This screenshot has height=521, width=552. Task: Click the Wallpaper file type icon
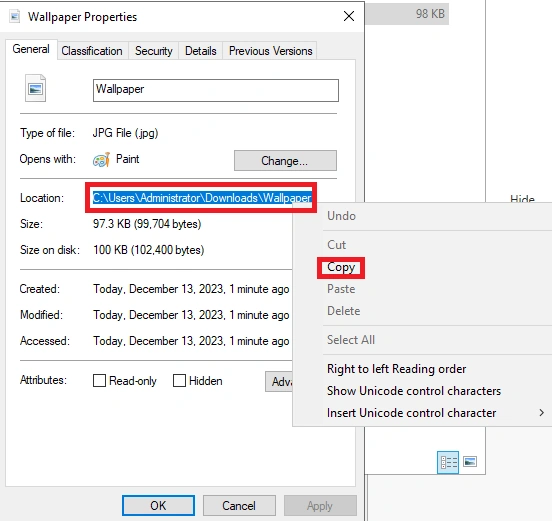point(35,88)
